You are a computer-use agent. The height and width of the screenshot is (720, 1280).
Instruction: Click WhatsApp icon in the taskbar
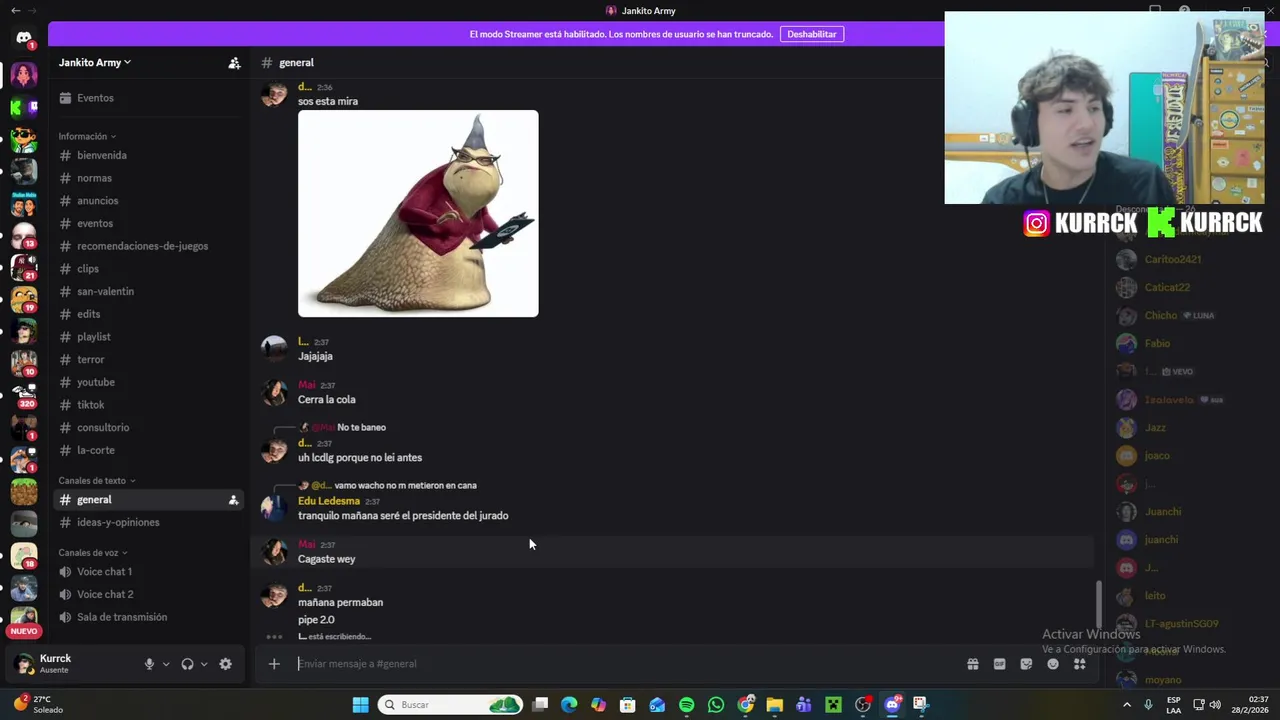pos(716,705)
